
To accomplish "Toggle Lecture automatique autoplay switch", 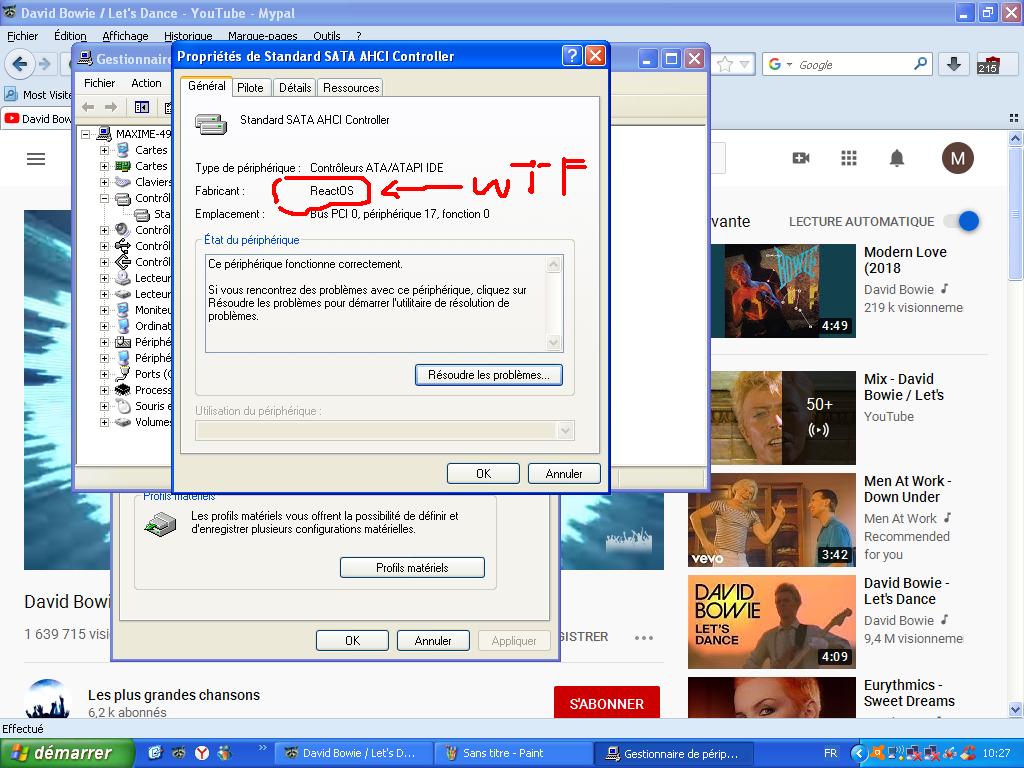I will (962, 221).
